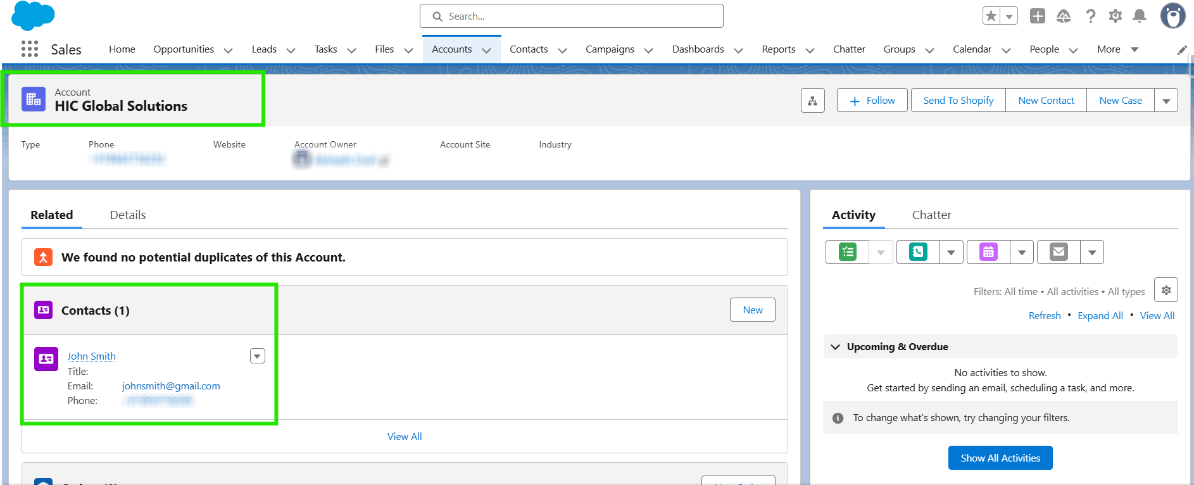Go to the Home tab

[x=122, y=49]
